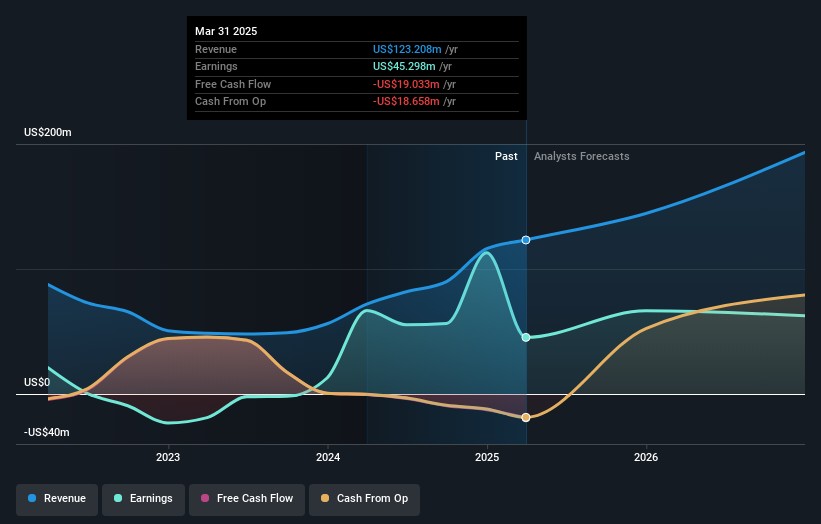Click the Analysts Forecasts label
The image size is (821, 524).
coord(581,156)
